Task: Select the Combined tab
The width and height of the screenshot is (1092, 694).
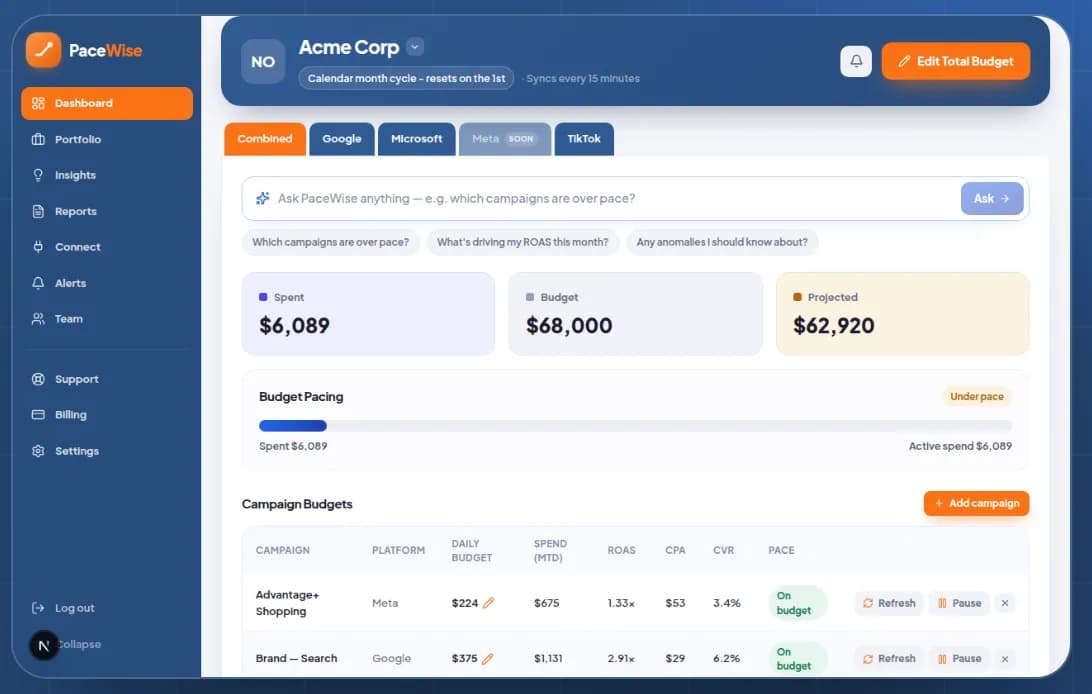Action: 265,139
